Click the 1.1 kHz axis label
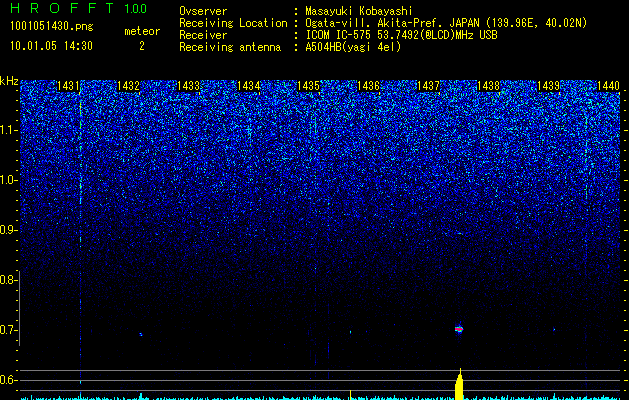Viewport: 629px width, 400px height. pyautogui.click(x=9, y=130)
